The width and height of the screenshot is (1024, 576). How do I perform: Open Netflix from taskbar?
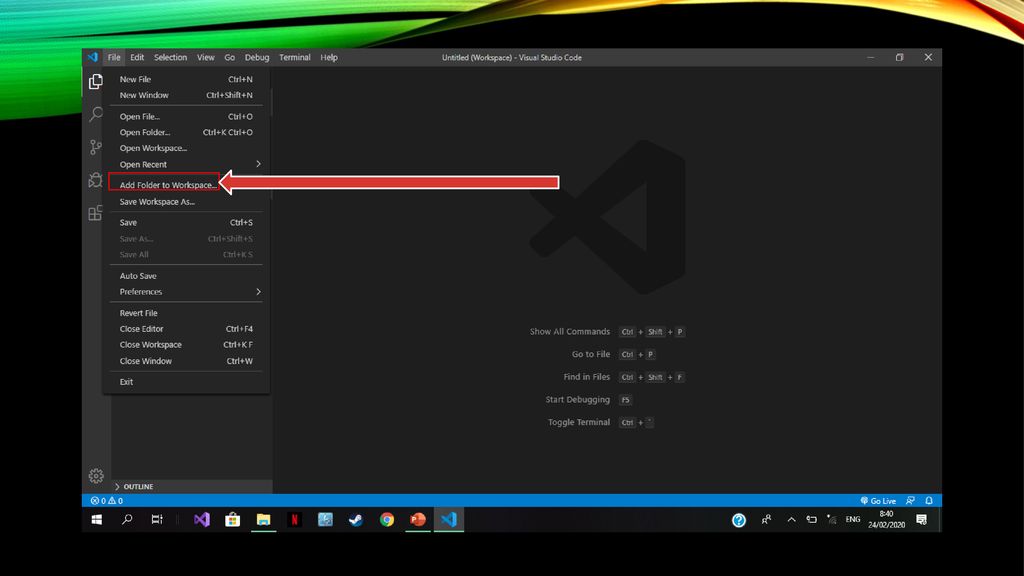pyautogui.click(x=294, y=520)
